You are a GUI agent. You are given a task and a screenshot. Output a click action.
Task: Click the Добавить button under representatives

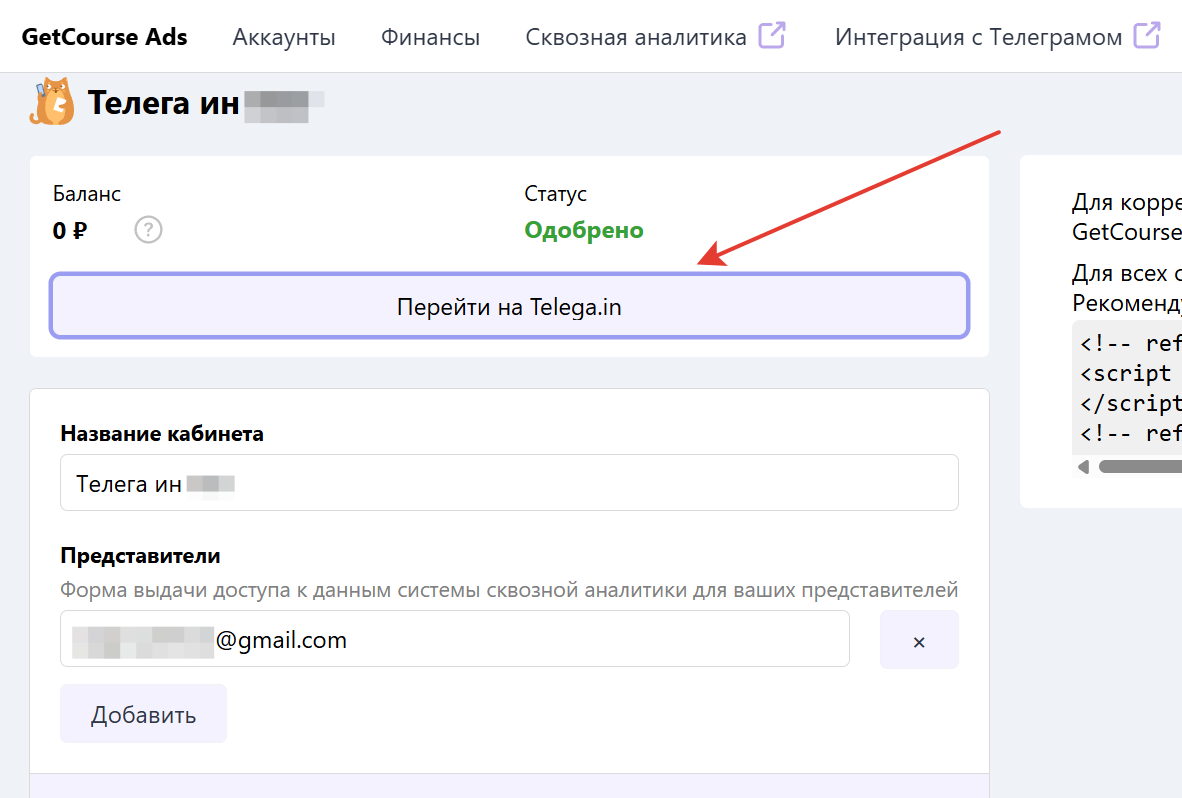pos(143,713)
